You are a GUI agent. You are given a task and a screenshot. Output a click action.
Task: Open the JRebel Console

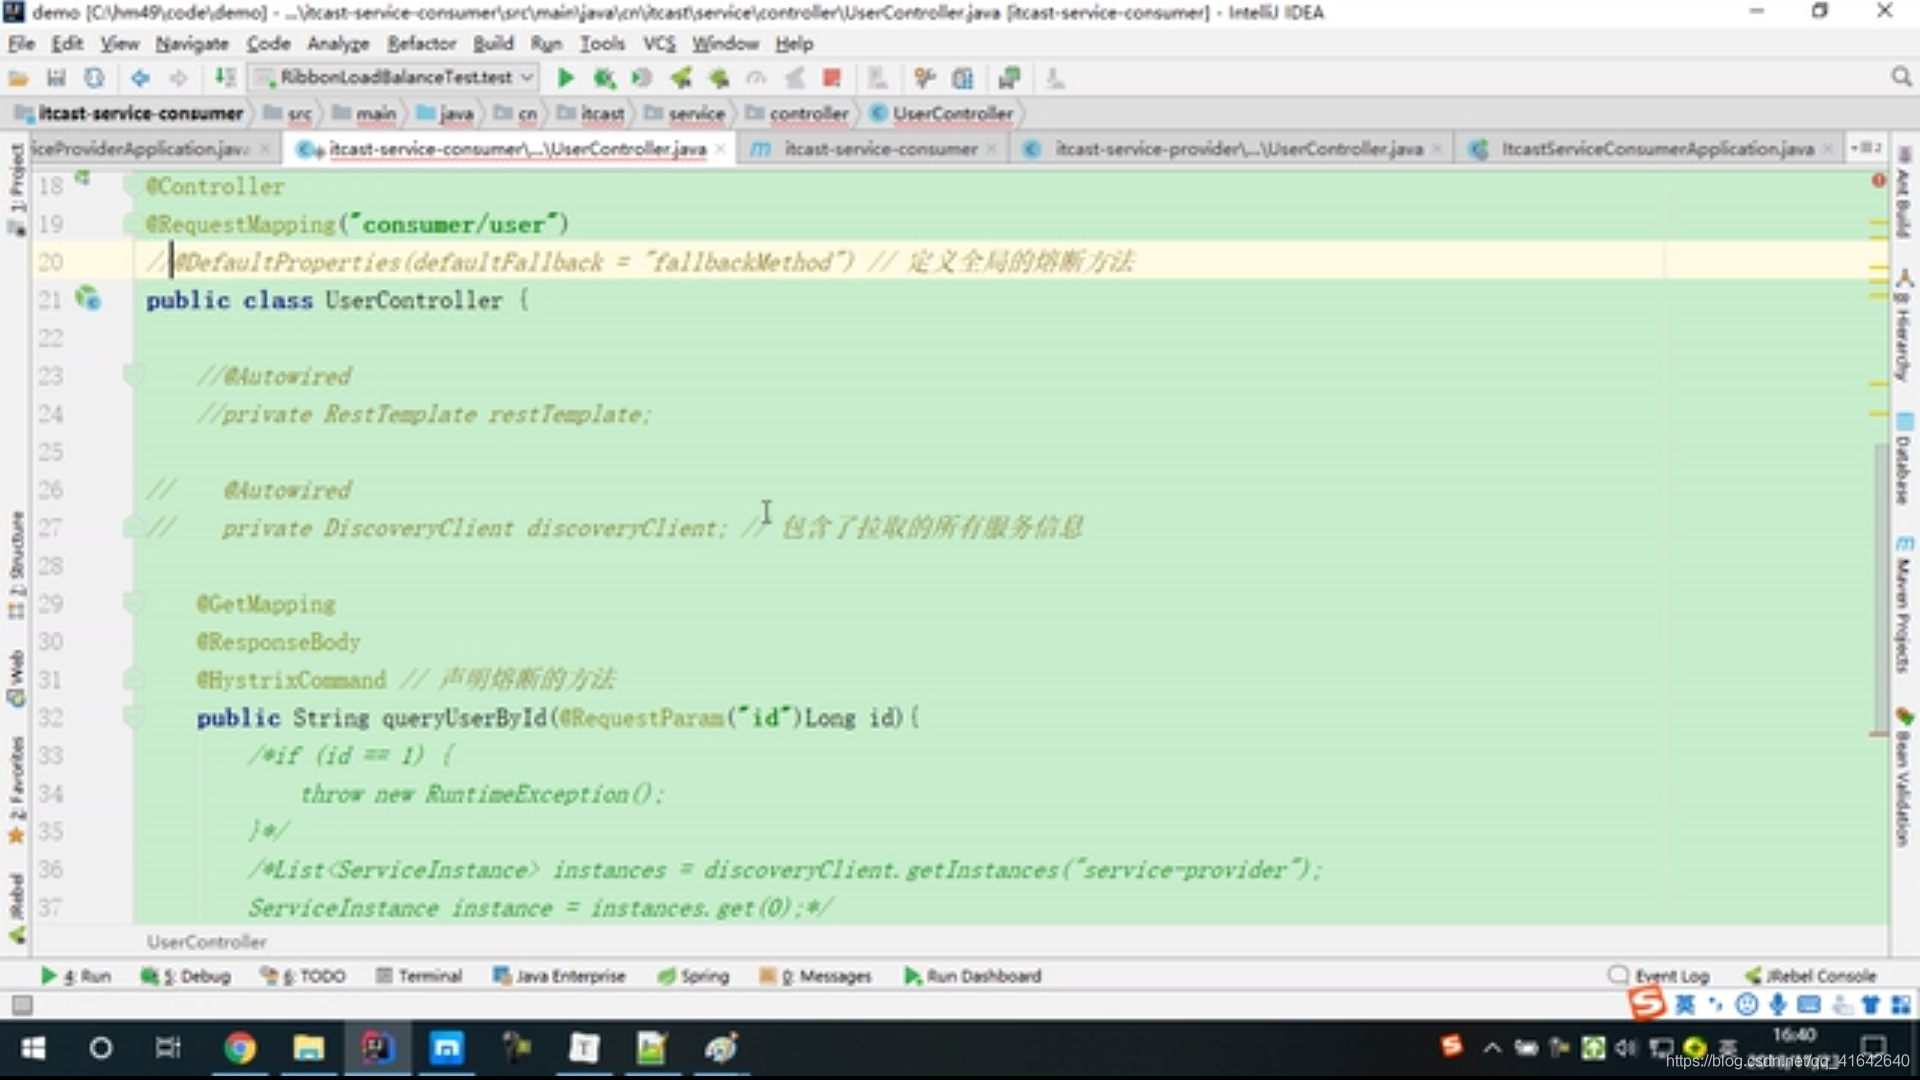1811,976
